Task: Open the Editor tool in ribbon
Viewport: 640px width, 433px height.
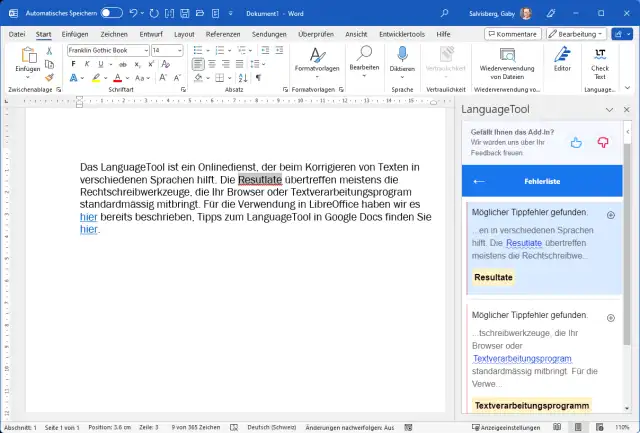Action: (562, 59)
